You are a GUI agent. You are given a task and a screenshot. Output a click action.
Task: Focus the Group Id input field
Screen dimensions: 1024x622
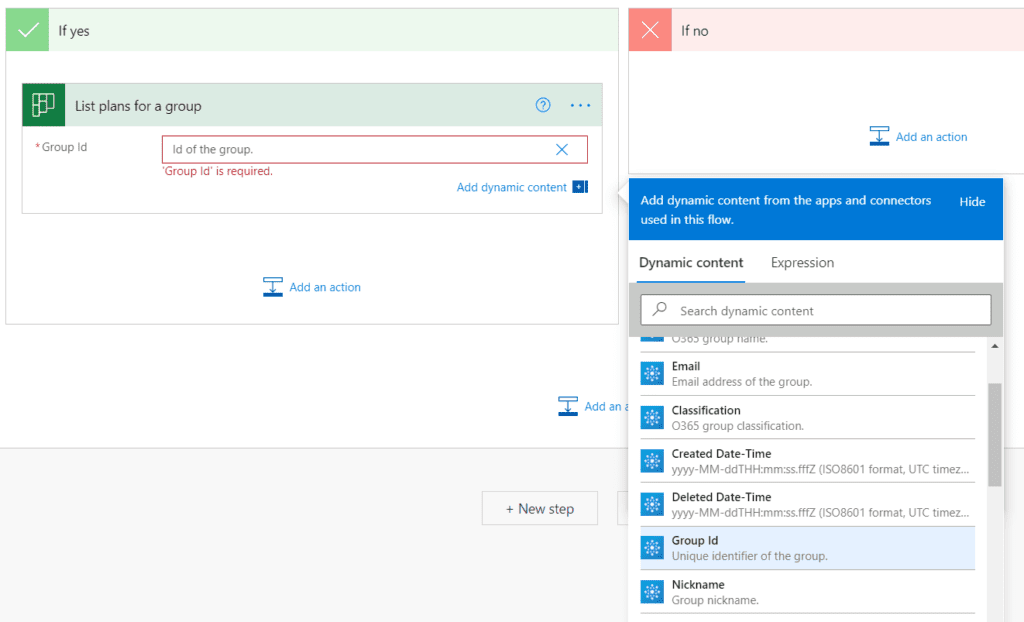coord(375,150)
